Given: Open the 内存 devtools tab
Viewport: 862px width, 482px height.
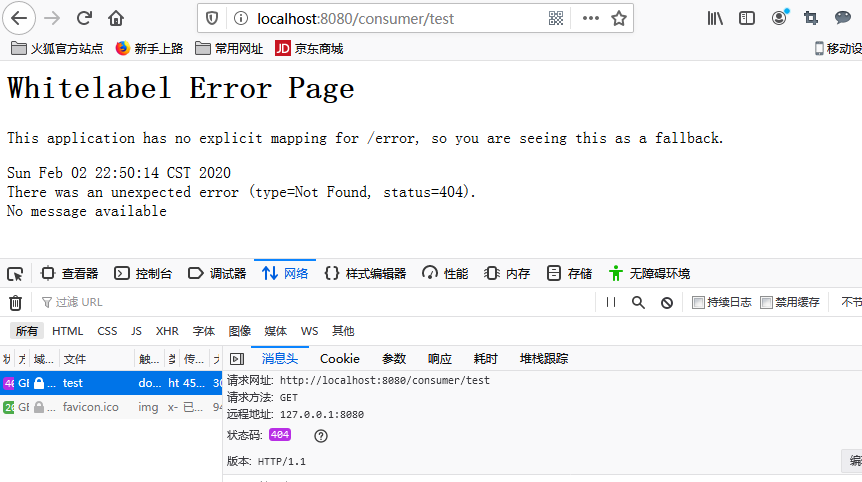Looking at the screenshot, I should tap(507, 274).
